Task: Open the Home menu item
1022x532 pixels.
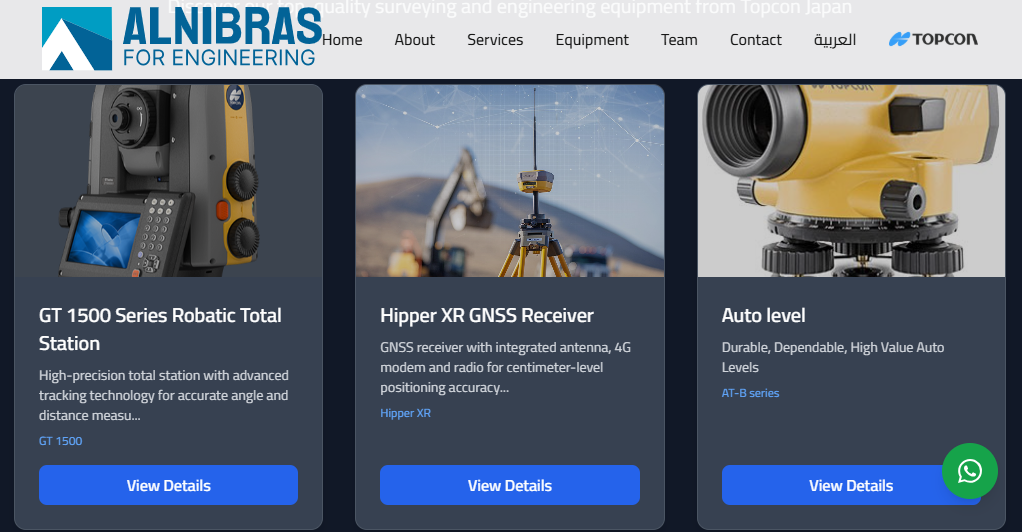Action: pyautogui.click(x=342, y=40)
